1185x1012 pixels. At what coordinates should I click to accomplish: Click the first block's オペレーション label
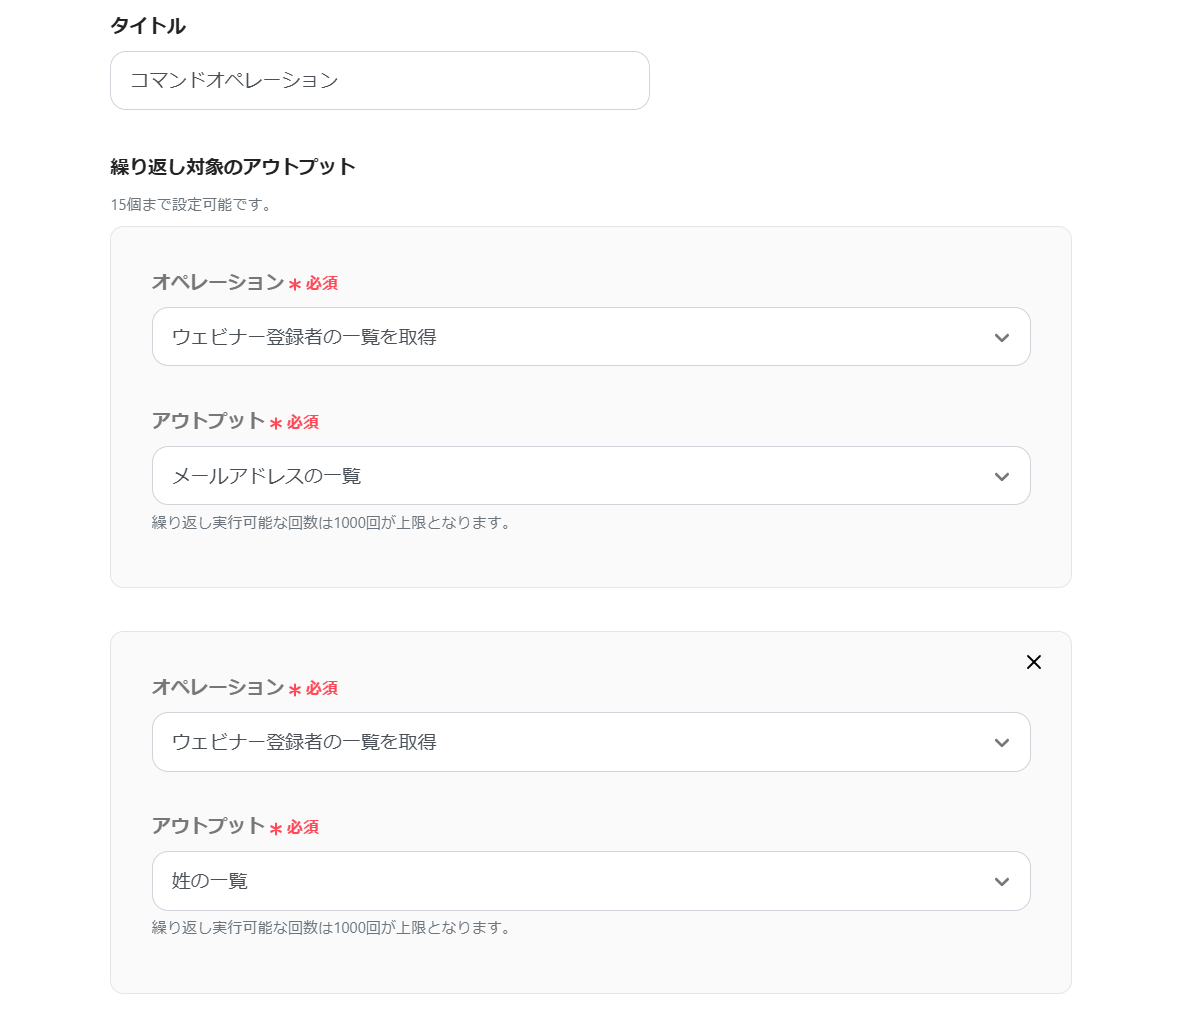pos(218,283)
